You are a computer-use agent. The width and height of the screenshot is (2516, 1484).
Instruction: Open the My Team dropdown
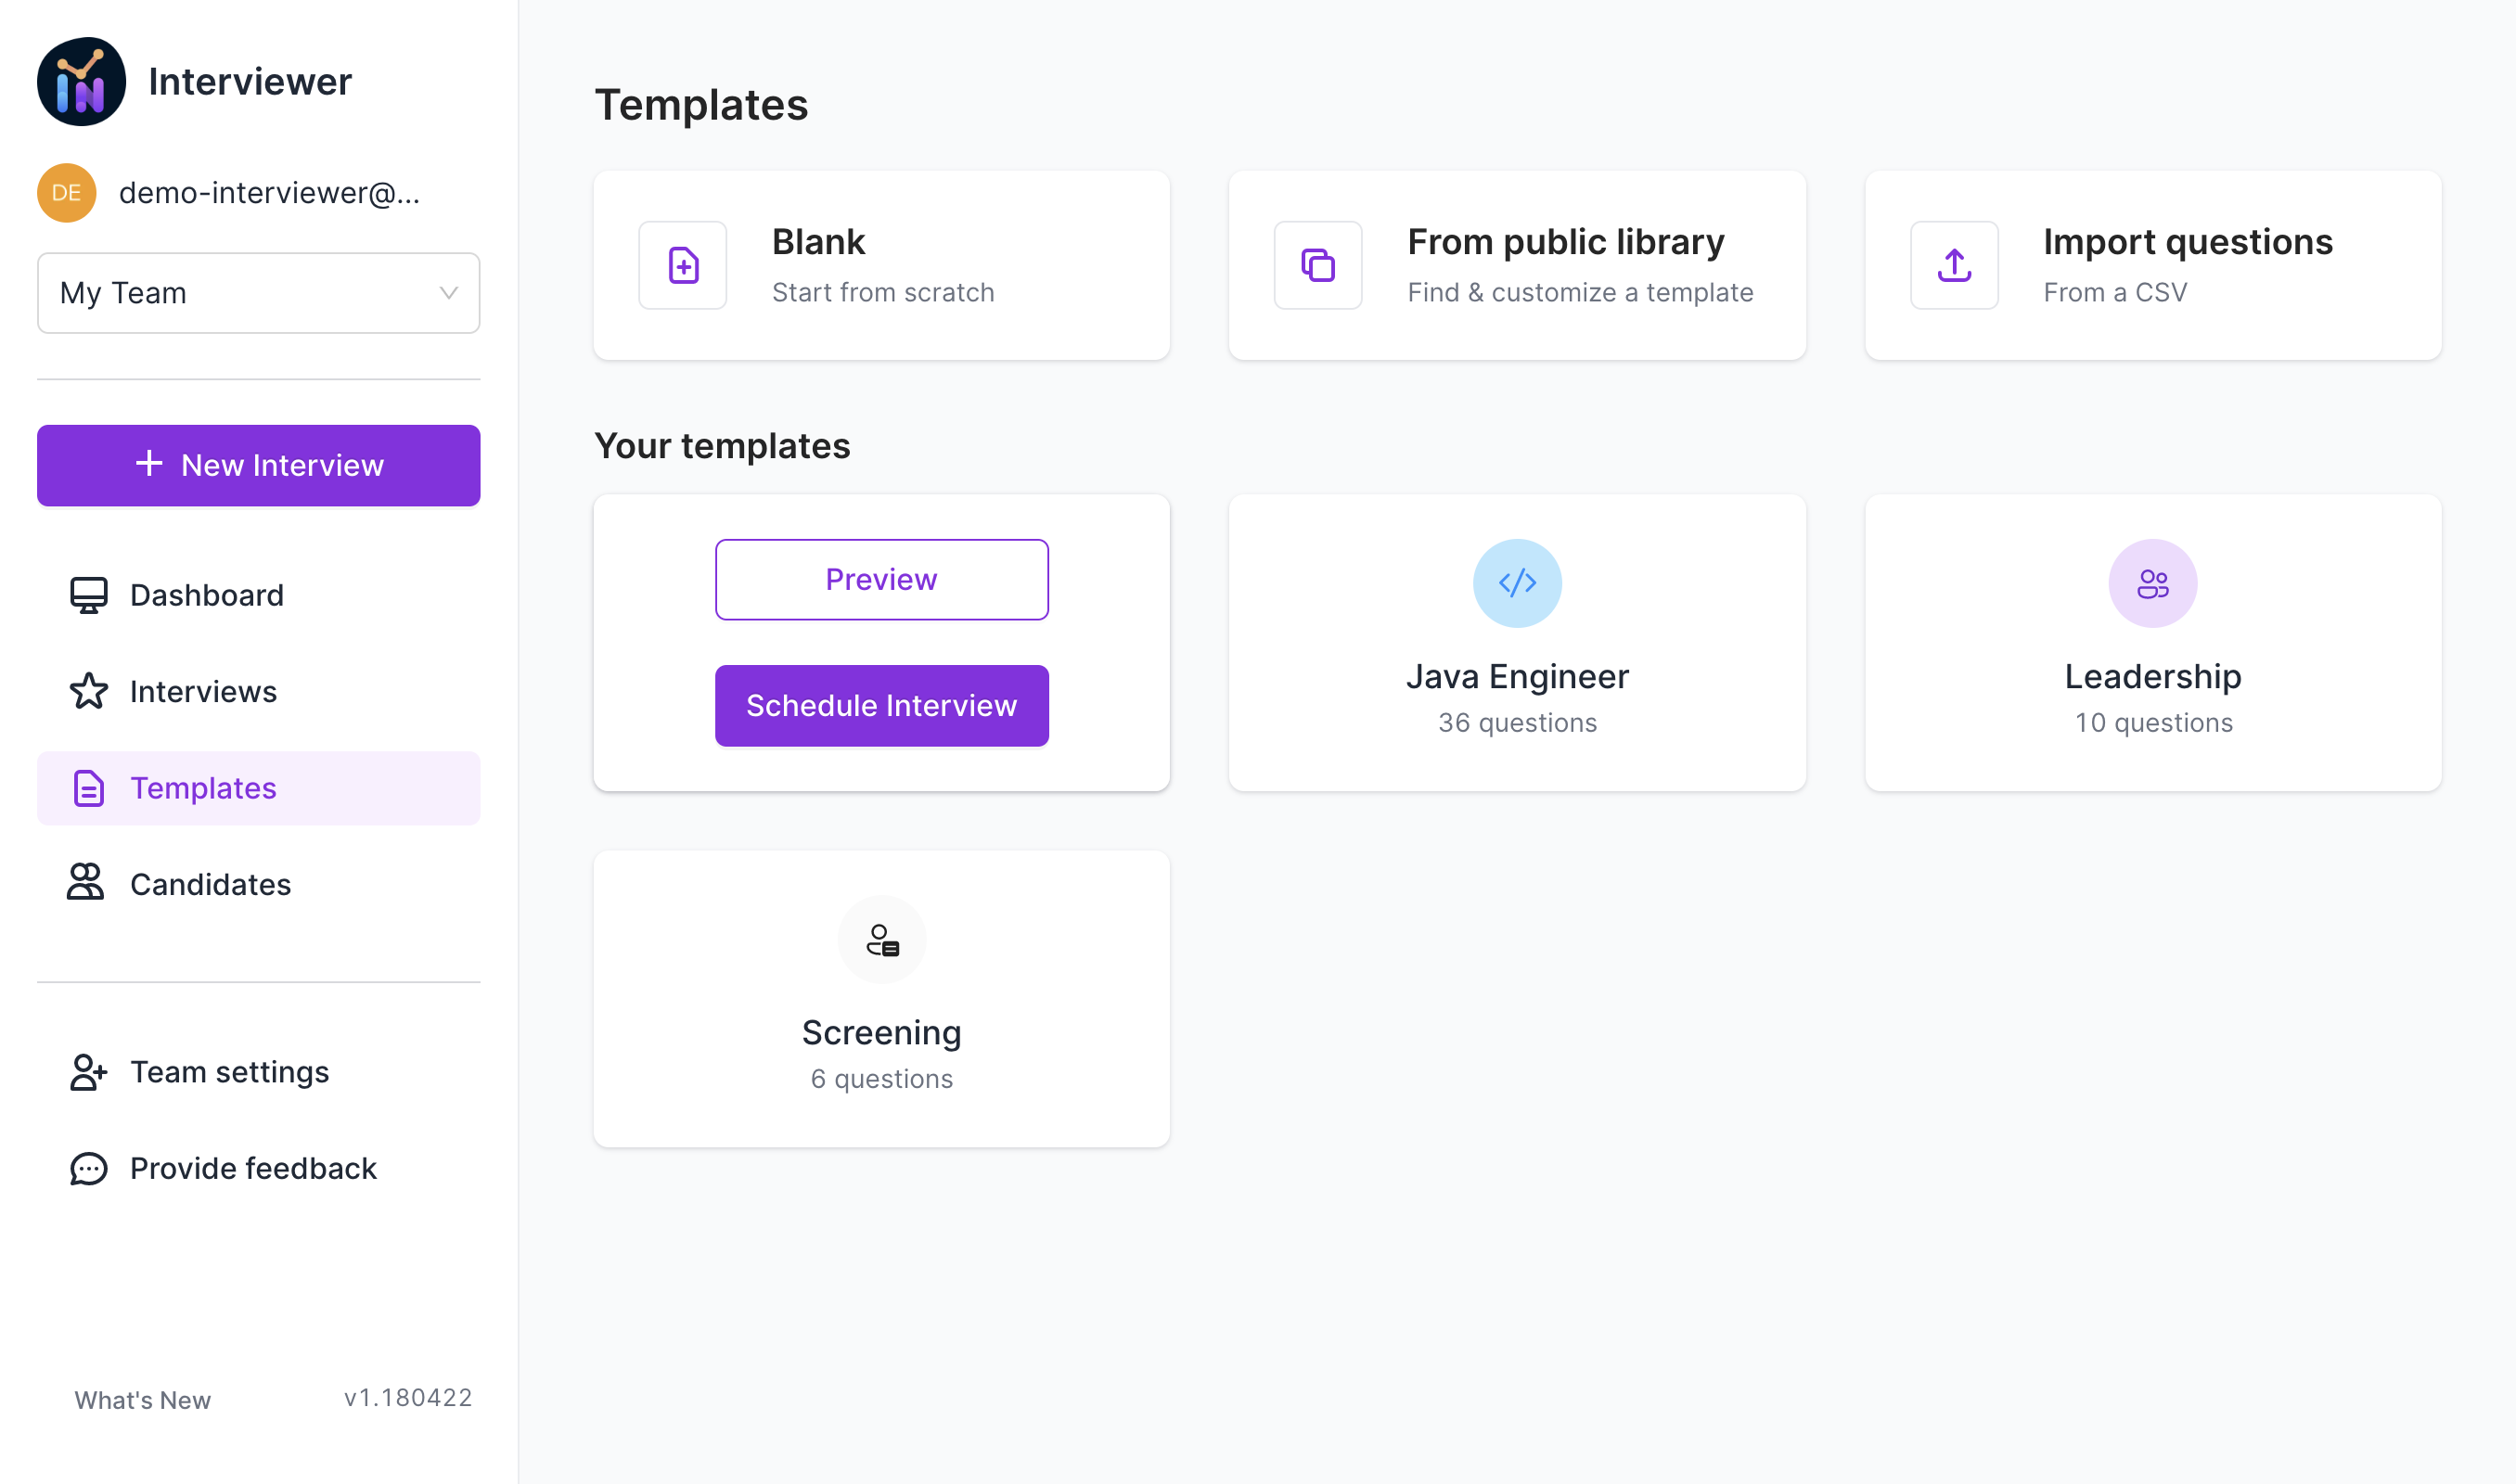pos(258,292)
